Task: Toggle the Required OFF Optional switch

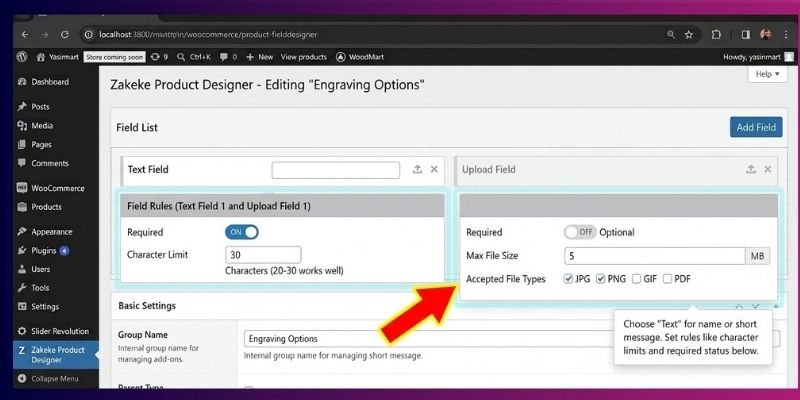Action: (x=581, y=232)
